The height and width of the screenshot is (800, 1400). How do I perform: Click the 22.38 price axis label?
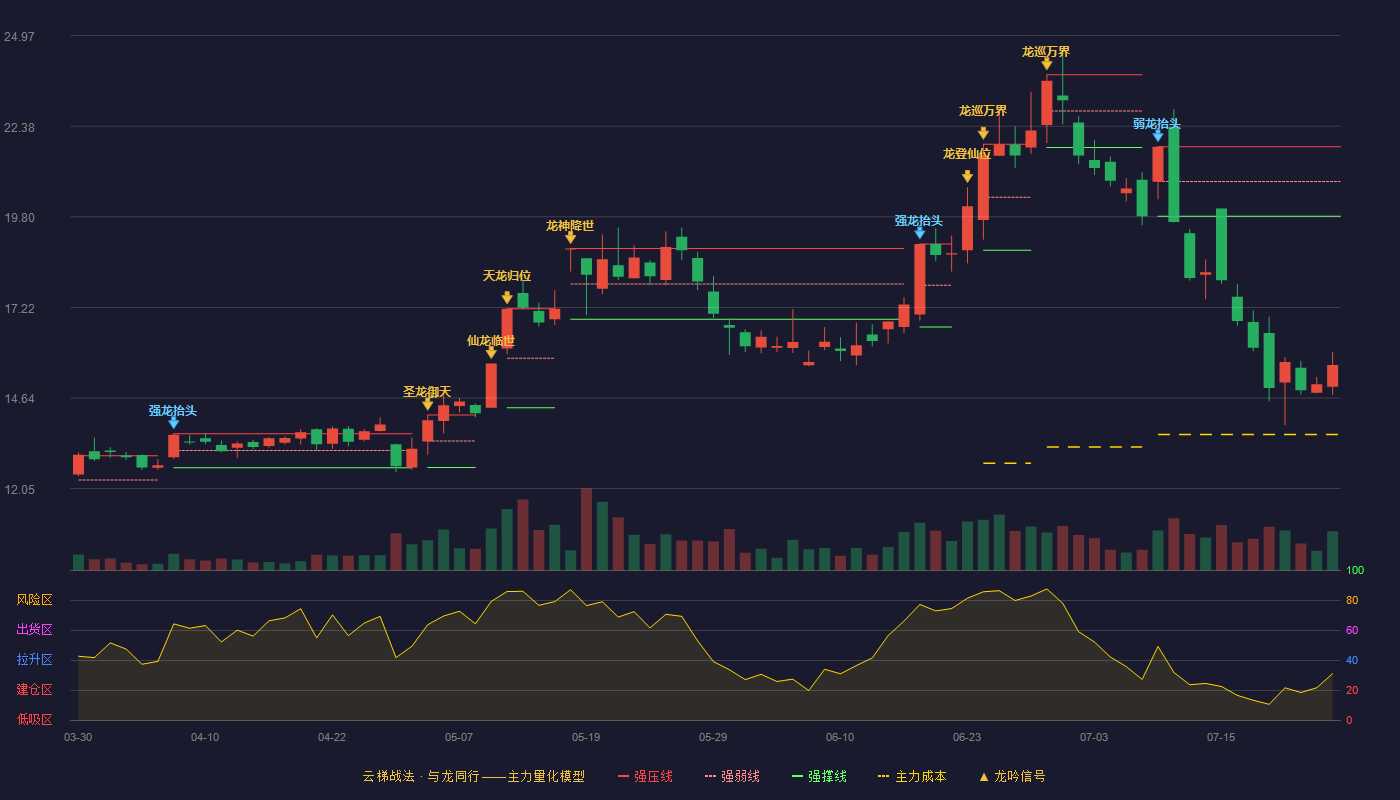click(19, 128)
